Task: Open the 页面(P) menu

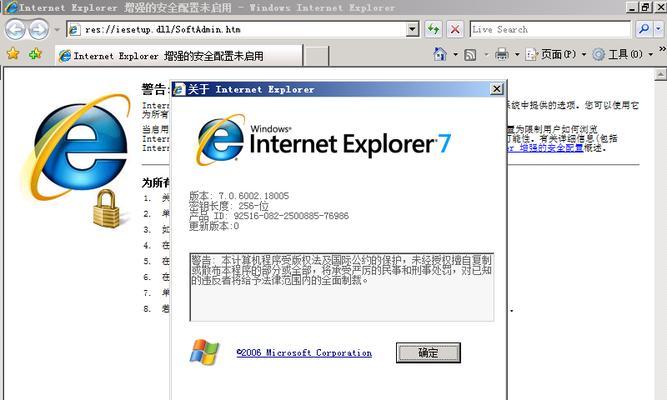Action: [x=556, y=54]
